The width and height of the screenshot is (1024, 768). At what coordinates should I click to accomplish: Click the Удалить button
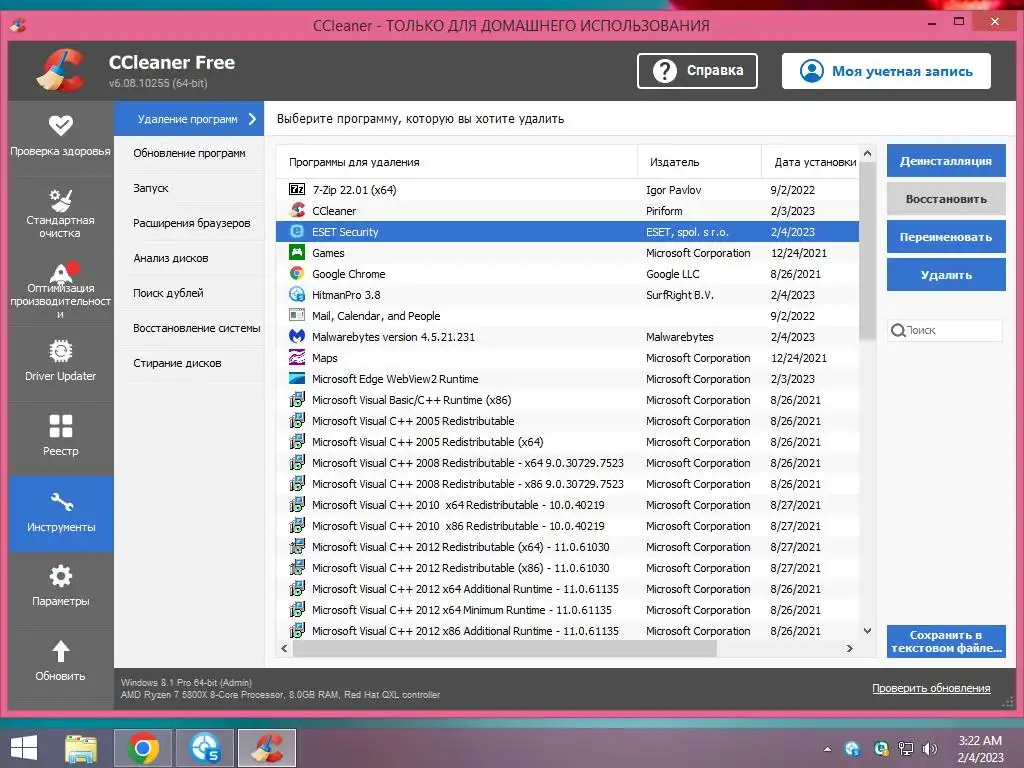point(946,274)
